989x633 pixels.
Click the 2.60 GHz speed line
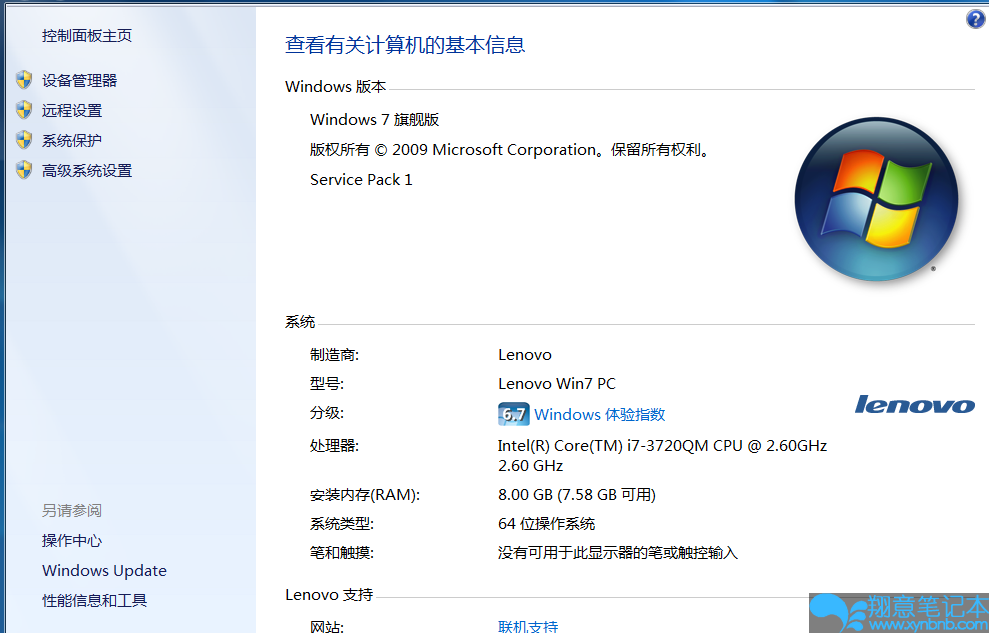pos(530,466)
